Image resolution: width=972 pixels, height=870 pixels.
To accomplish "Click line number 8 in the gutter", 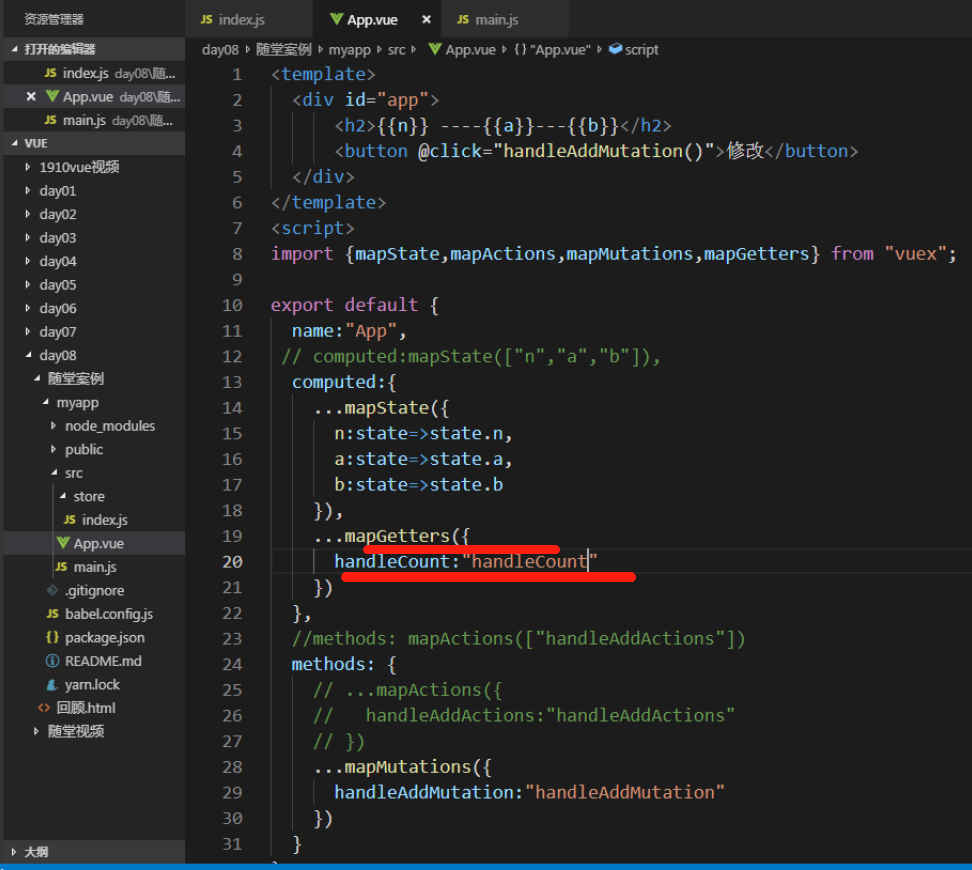I will click(x=237, y=254).
